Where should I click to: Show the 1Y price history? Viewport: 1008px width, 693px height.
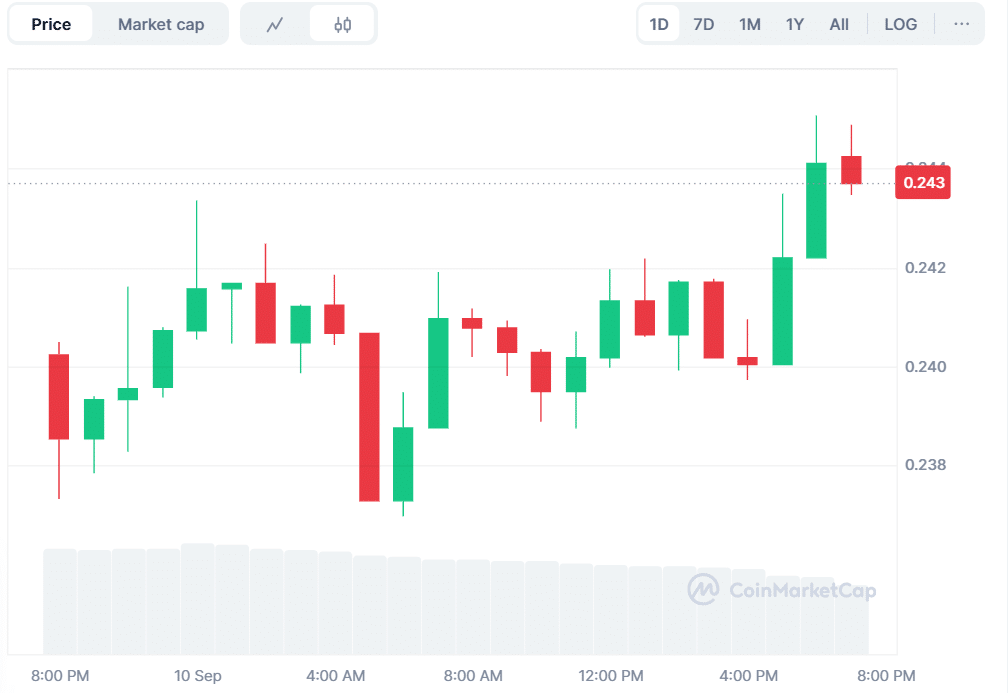795,24
